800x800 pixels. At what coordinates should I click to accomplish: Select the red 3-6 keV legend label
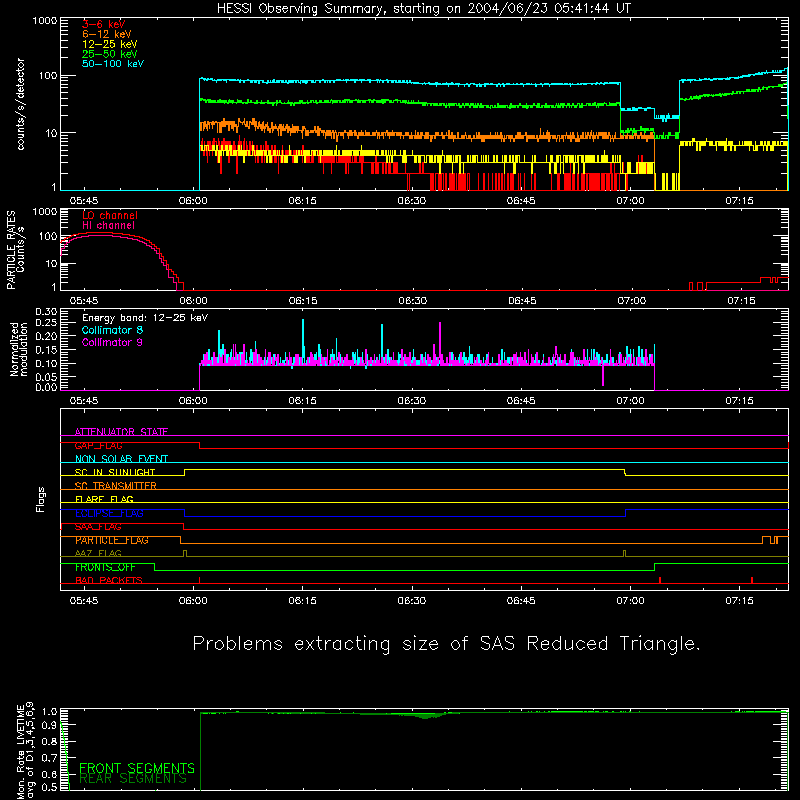pos(104,24)
